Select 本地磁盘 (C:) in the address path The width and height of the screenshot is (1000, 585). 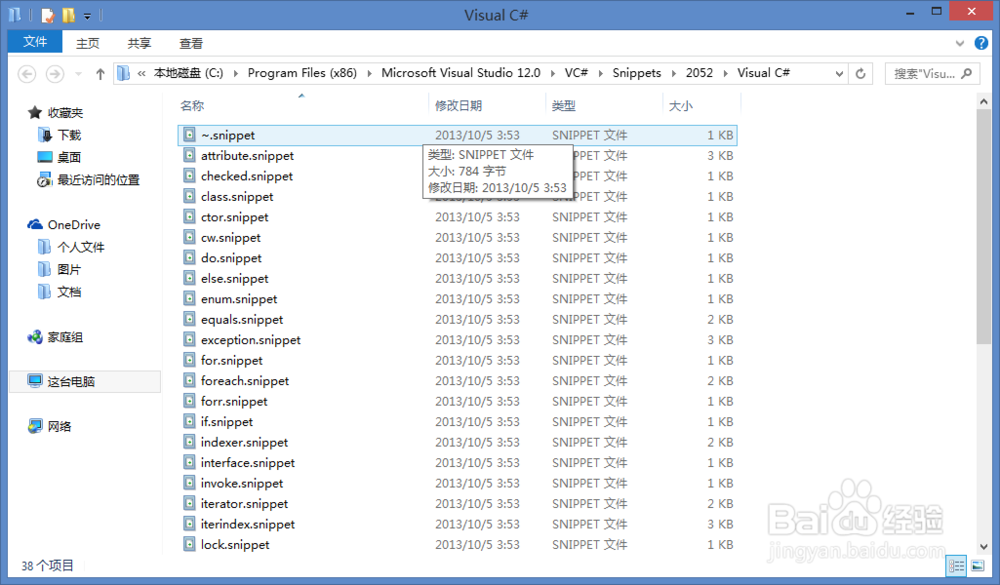(x=188, y=73)
